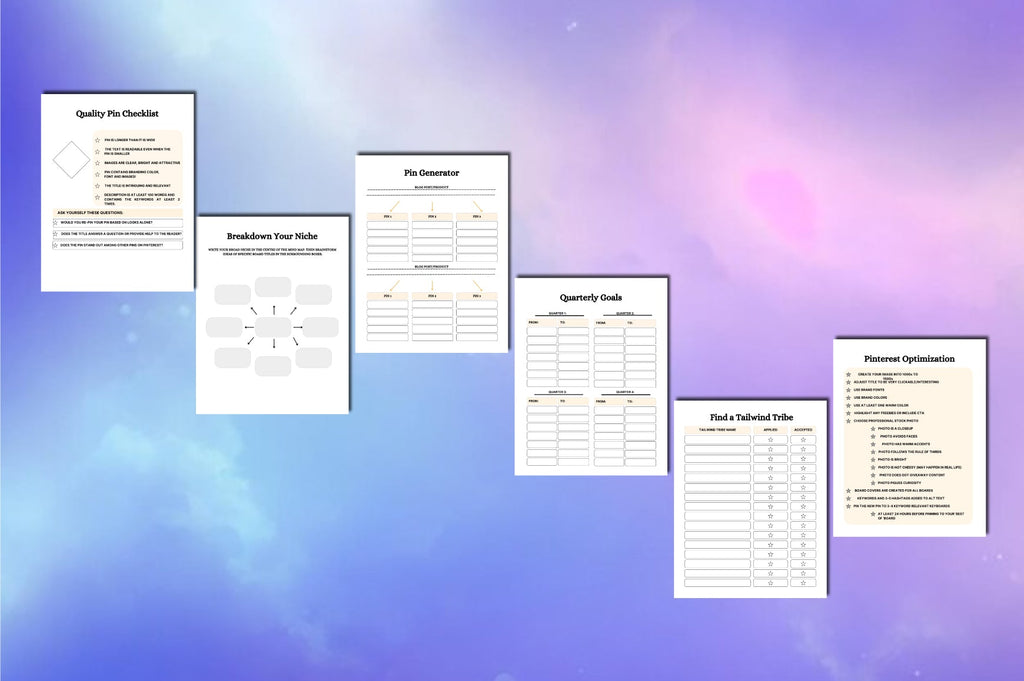
Task: Click 'The text is readable even when the pin is smaller'
Action: tap(137, 151)
